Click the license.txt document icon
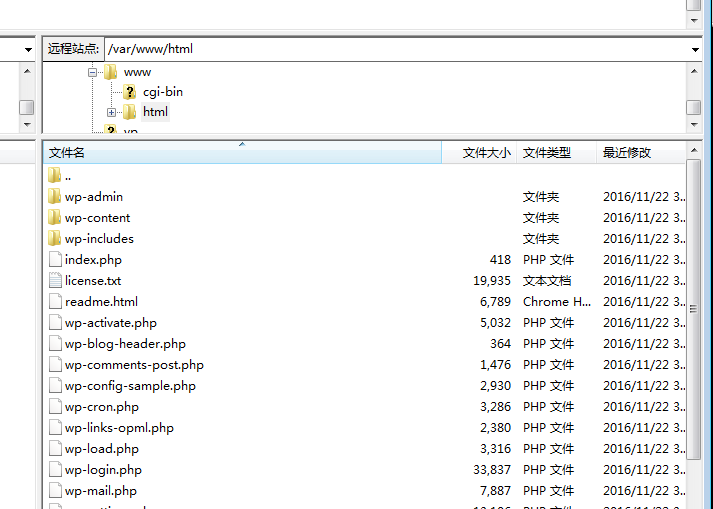The width and height of the screenshot is (713, 509). pyautogui.click(x=55, y=280)
